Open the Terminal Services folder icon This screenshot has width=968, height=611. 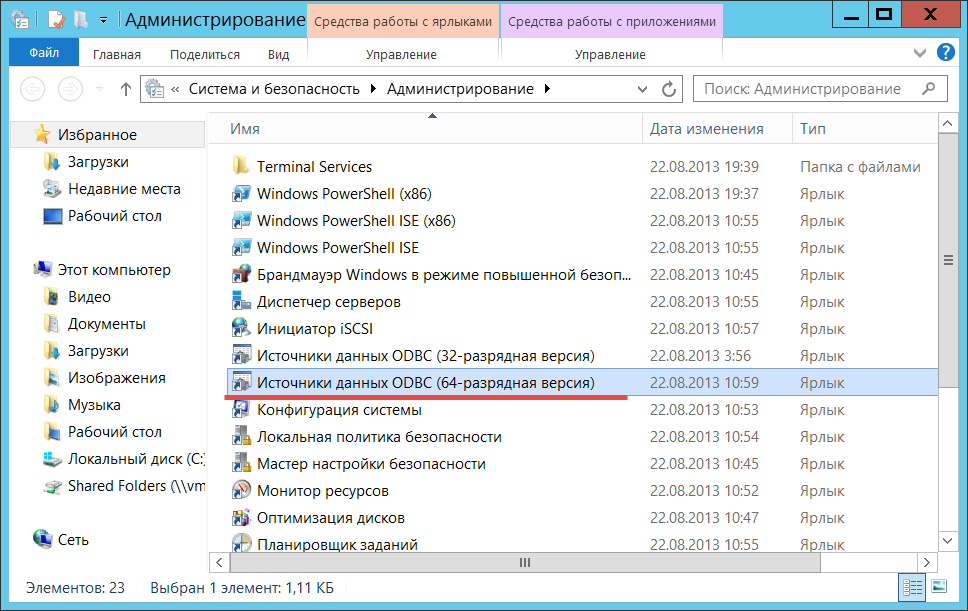point(241,167)
